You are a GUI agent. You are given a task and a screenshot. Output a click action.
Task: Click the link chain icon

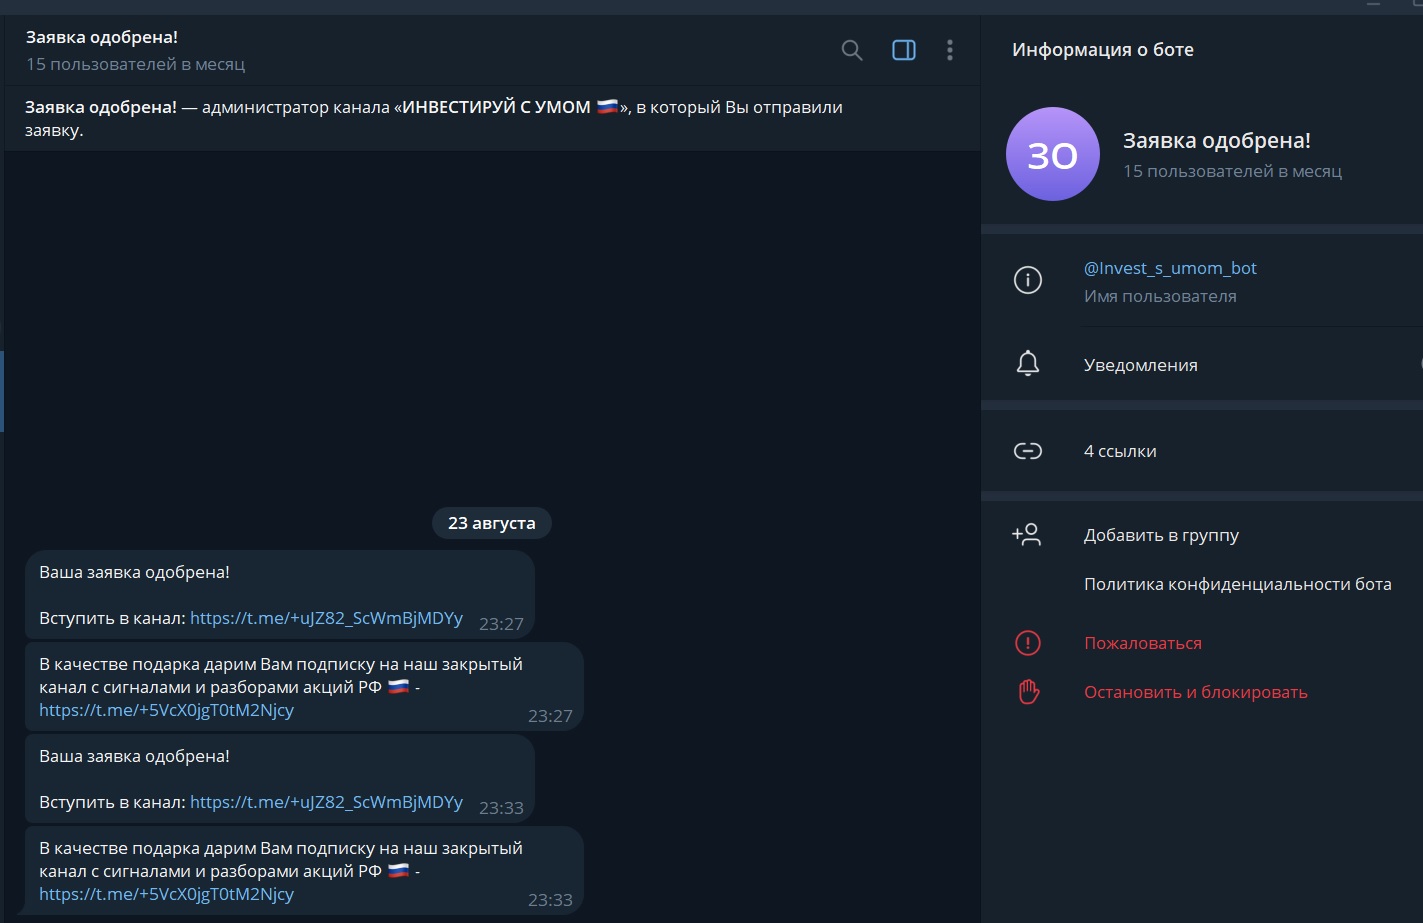pyautogui.click(x=1028, y=451)
